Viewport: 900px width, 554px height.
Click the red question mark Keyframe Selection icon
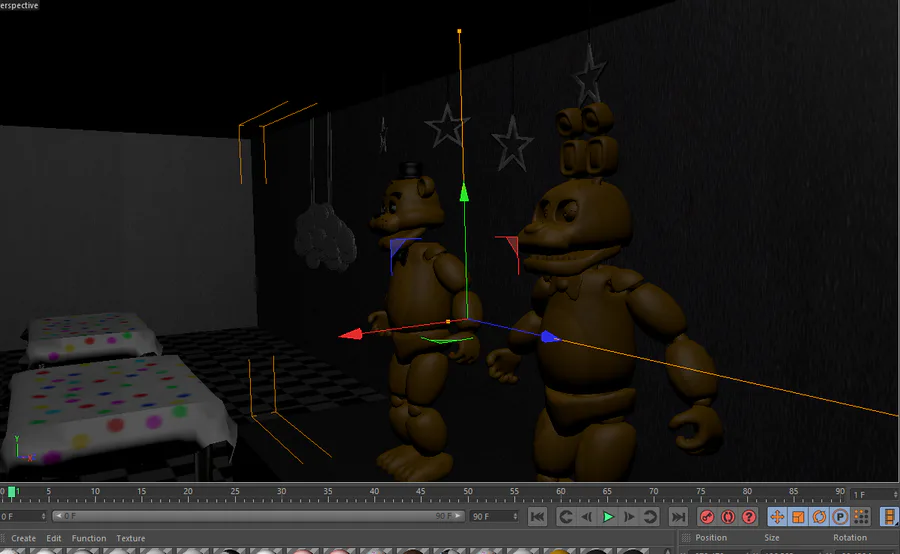click(x=749, y=517)
